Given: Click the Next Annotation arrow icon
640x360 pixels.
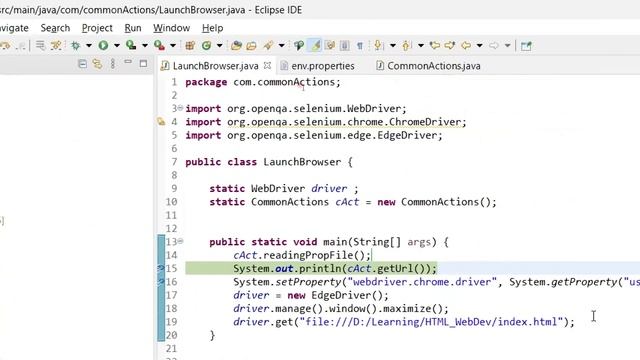Looking at the screenshot, I should pos(378,45).
